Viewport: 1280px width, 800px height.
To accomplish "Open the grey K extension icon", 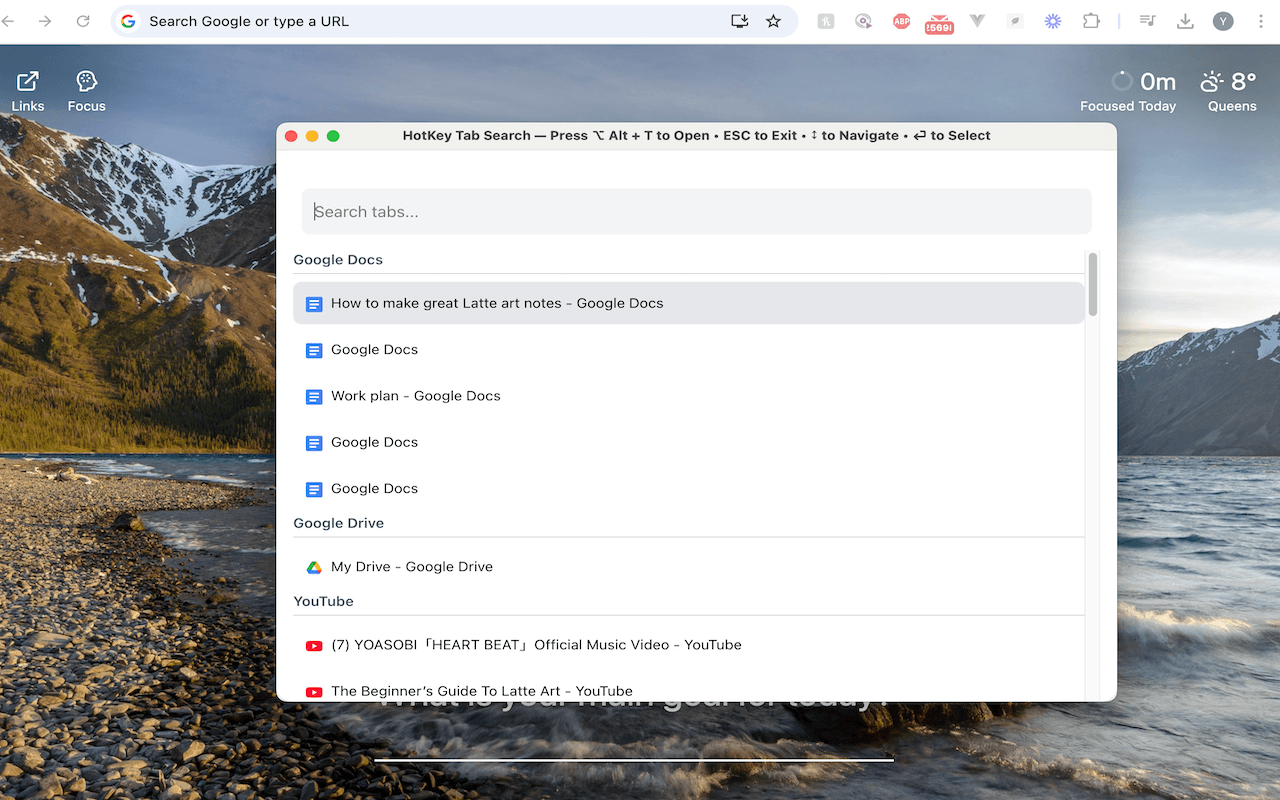I will coord(826,21).
